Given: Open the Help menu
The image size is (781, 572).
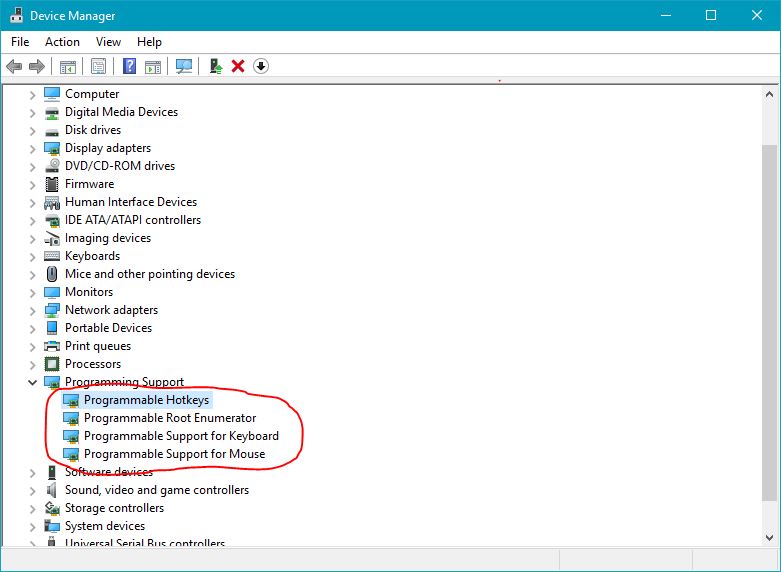Looking at the screenshot, I should tap(149, 42).
